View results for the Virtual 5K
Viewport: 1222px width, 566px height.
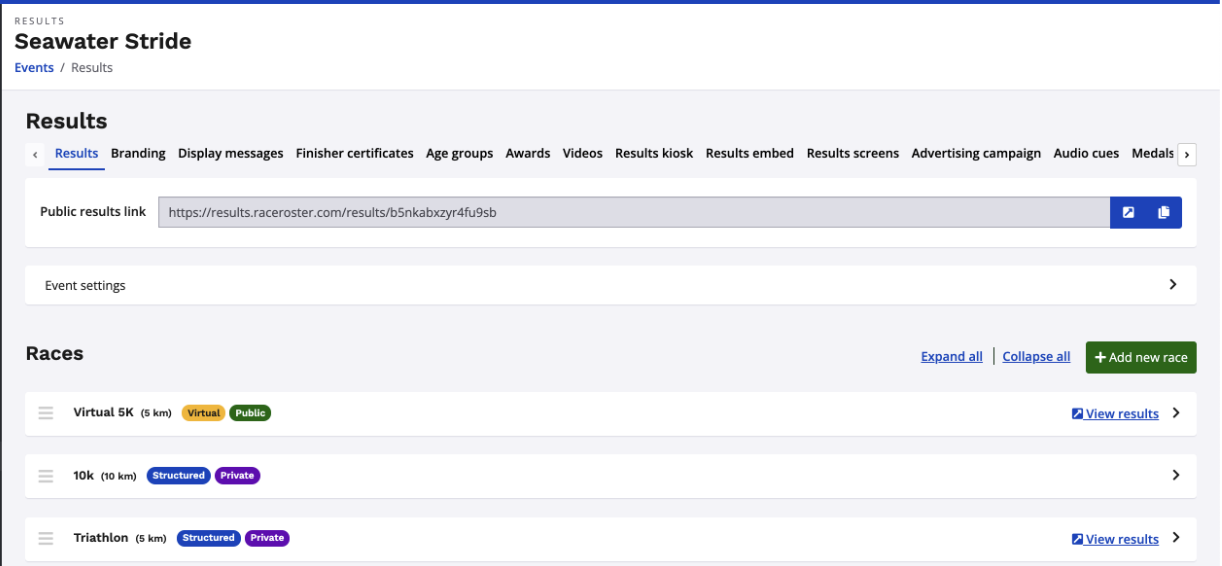(1115, 414)
